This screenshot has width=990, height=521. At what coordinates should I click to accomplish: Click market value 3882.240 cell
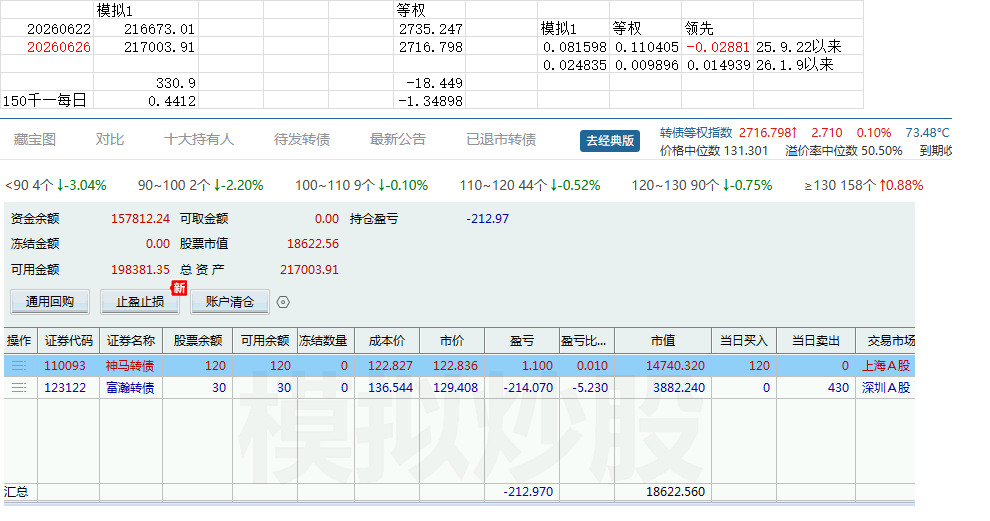pyautogui.click(x=679, y=388)
